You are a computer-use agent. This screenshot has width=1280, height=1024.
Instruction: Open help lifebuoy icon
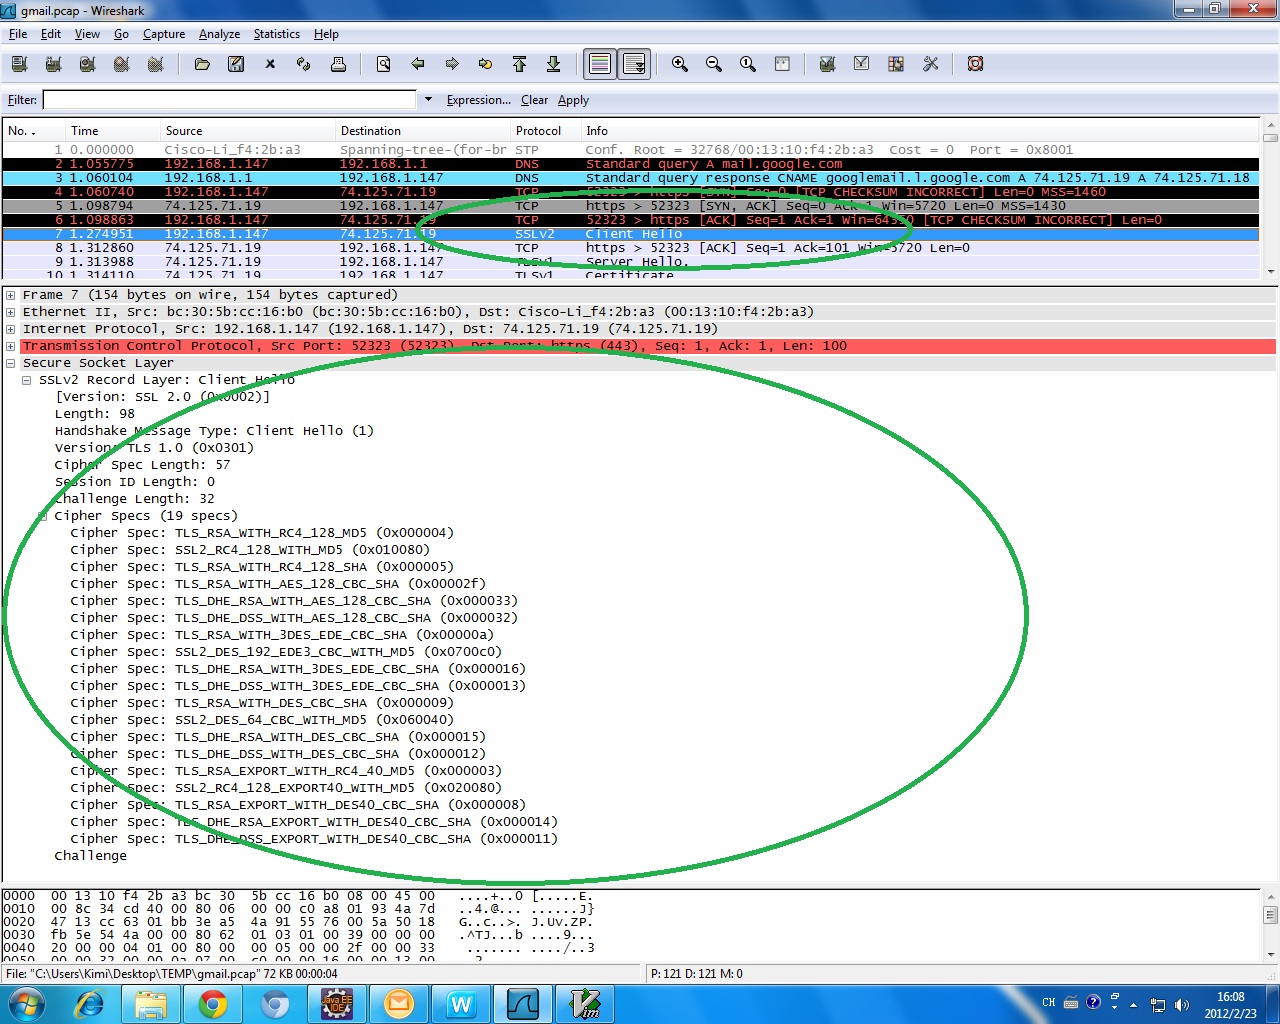[975, 64]
